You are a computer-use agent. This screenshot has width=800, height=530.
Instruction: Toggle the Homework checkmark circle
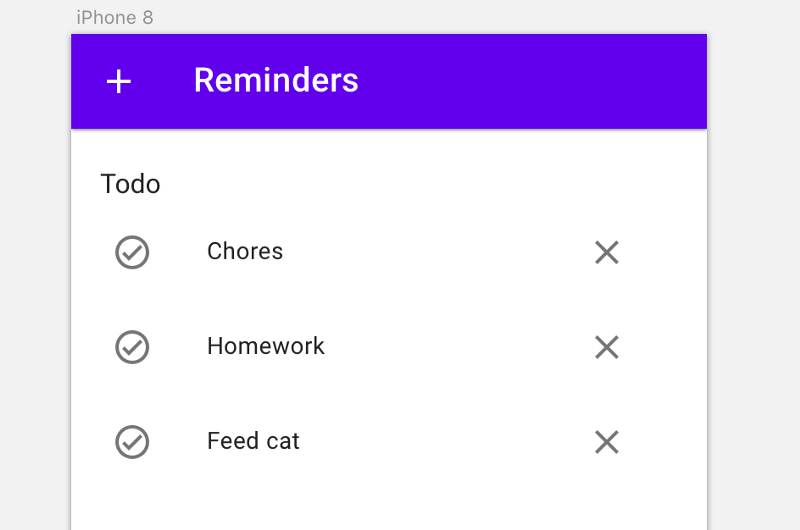pyautogui.click(x=132, y=347)
